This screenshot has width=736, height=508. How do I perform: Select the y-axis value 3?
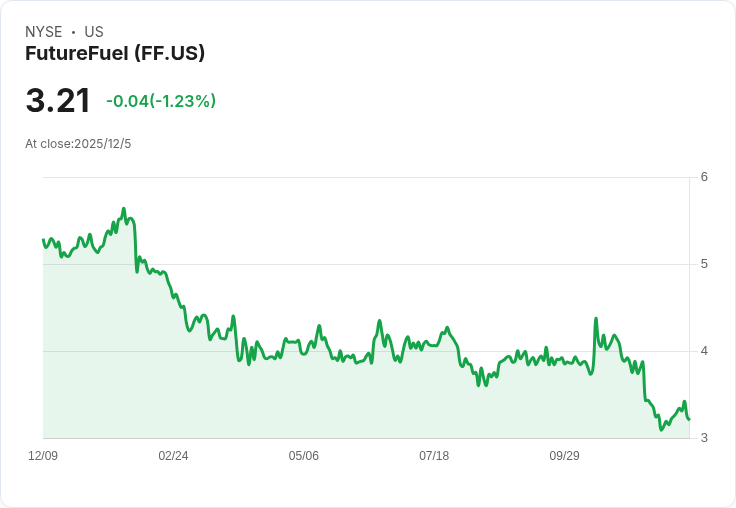coord(705,438)
